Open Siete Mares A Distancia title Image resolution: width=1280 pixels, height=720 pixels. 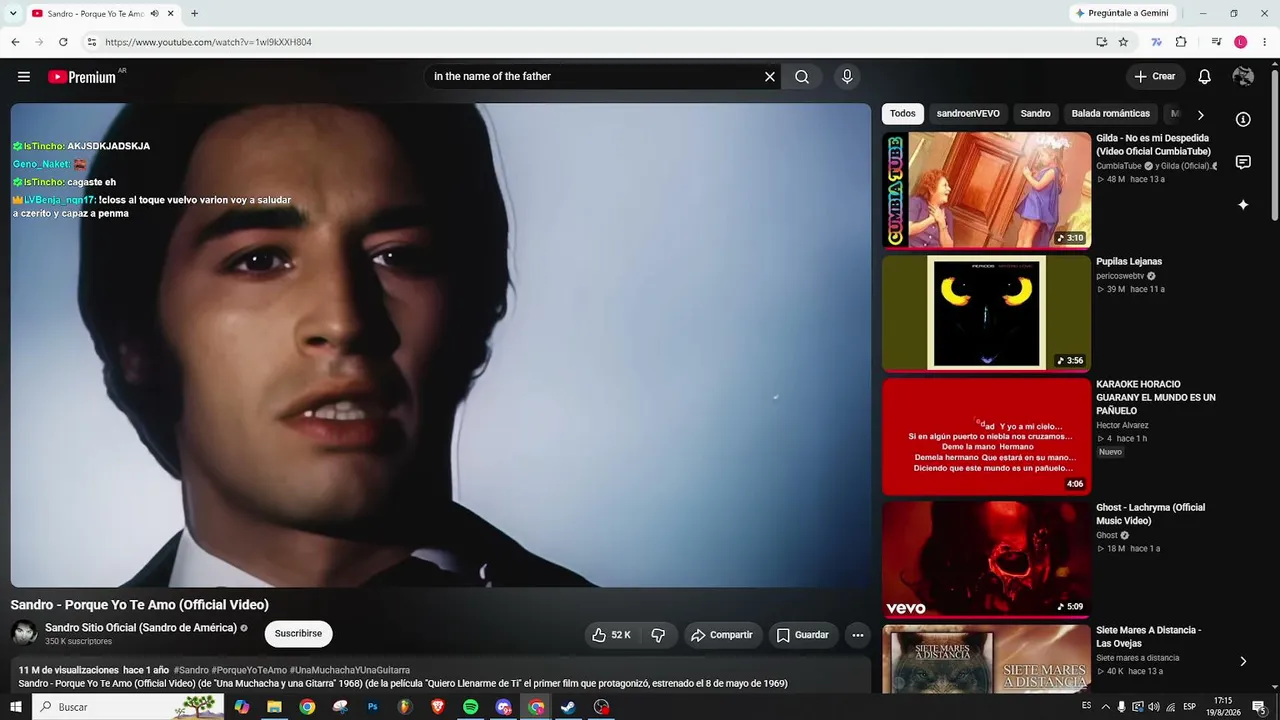coord(1149,637)
